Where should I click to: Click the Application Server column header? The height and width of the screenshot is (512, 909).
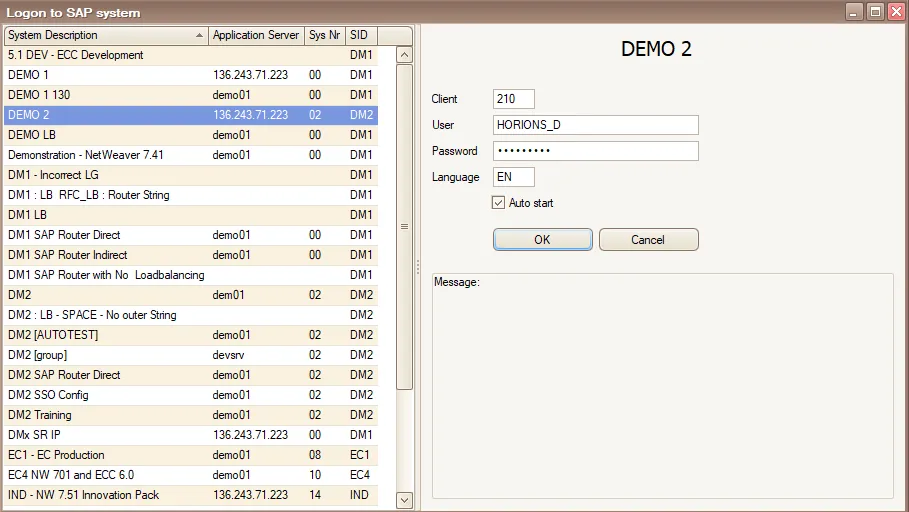coord(256,35)
